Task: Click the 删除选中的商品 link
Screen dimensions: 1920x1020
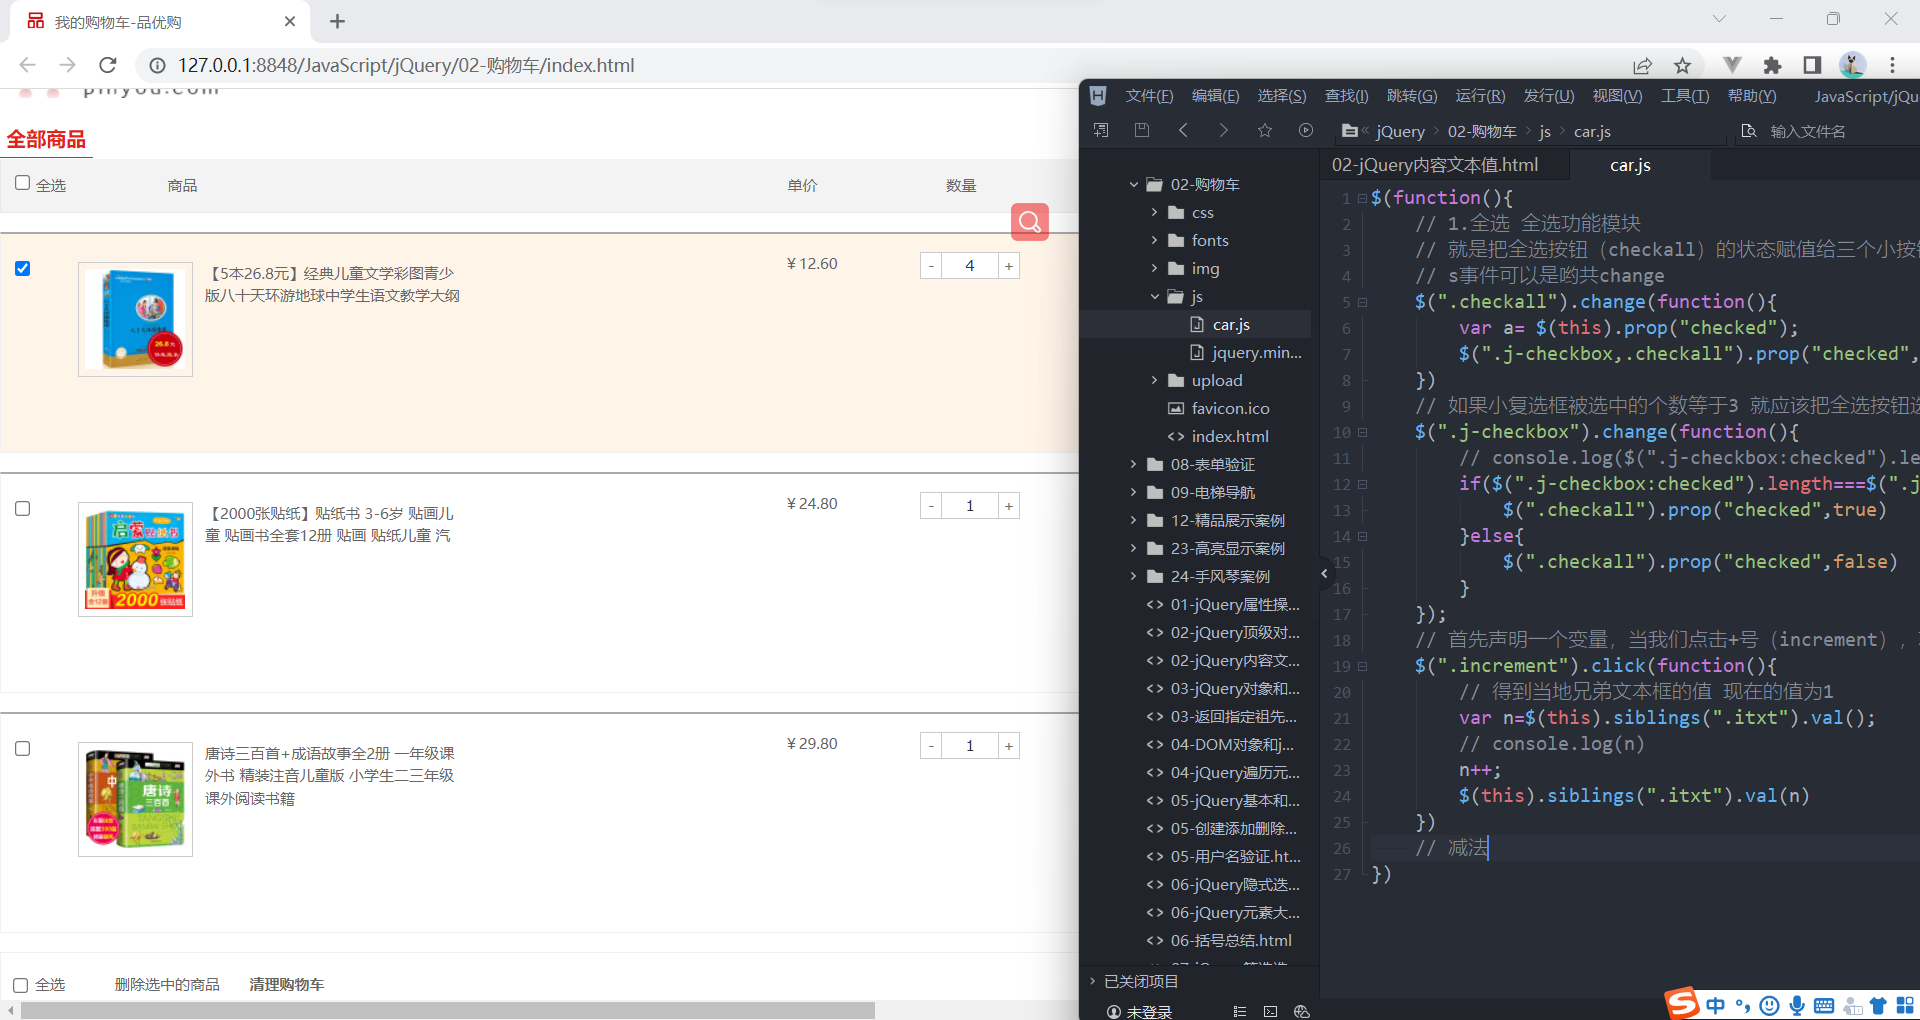Action: 167,984
